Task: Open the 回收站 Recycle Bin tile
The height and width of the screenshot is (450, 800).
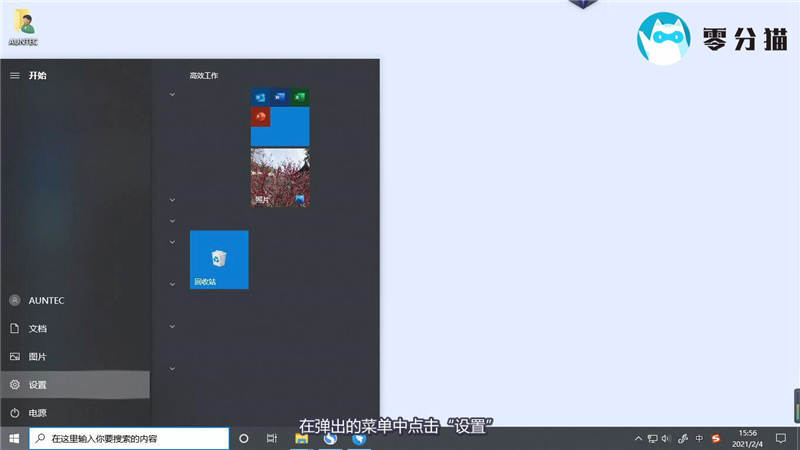Action: coord(219,260)
